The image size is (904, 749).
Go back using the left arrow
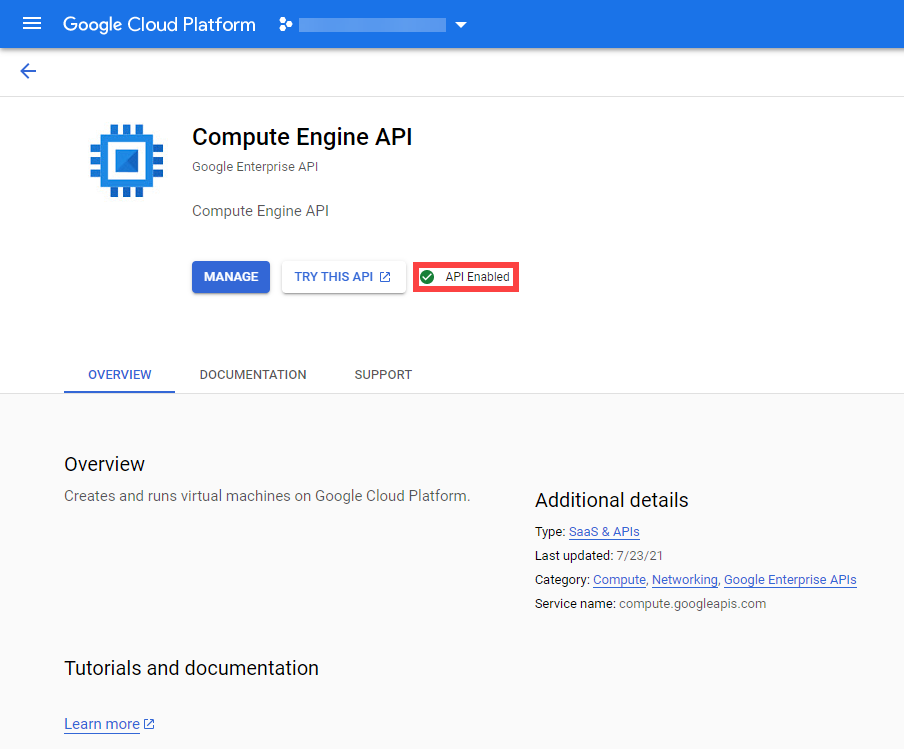tap(28, 71)
